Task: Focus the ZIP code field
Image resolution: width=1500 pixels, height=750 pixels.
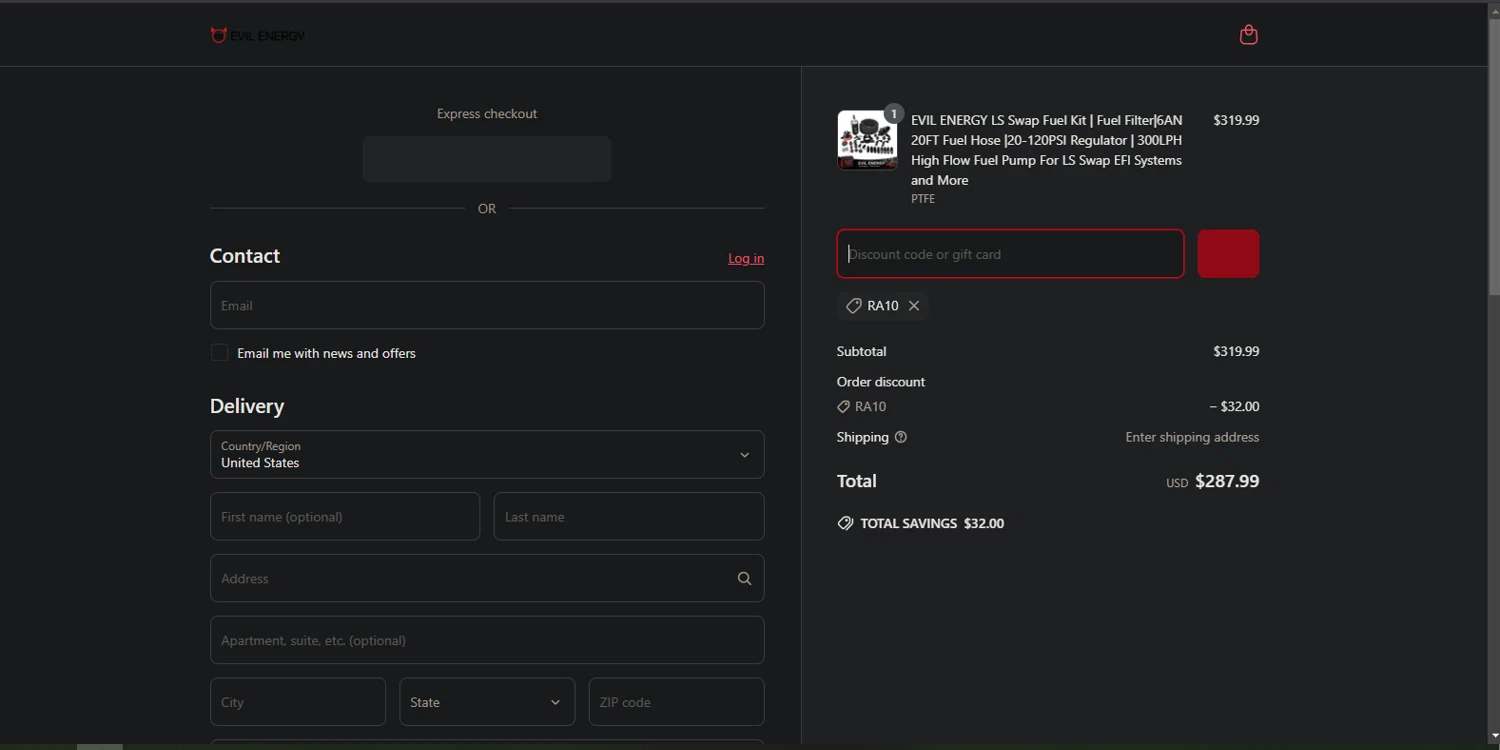Action: point(677,702)
